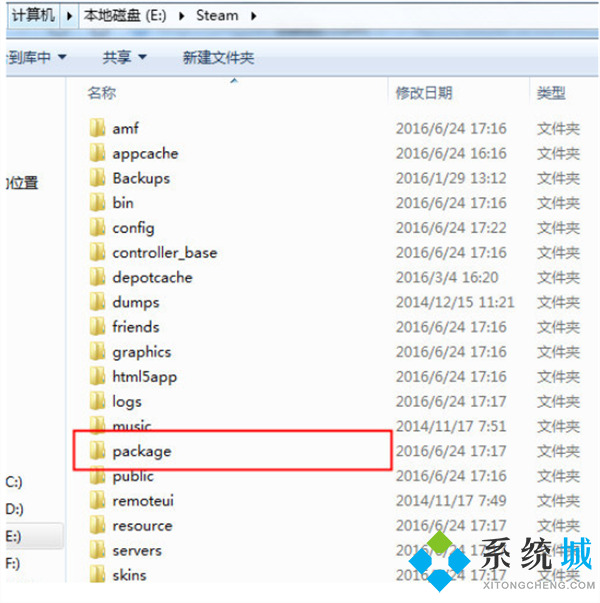Click the Backups folder icon
Image resolution: width=600 pixels, height=603 pixels.
click(x=97, y=179)
